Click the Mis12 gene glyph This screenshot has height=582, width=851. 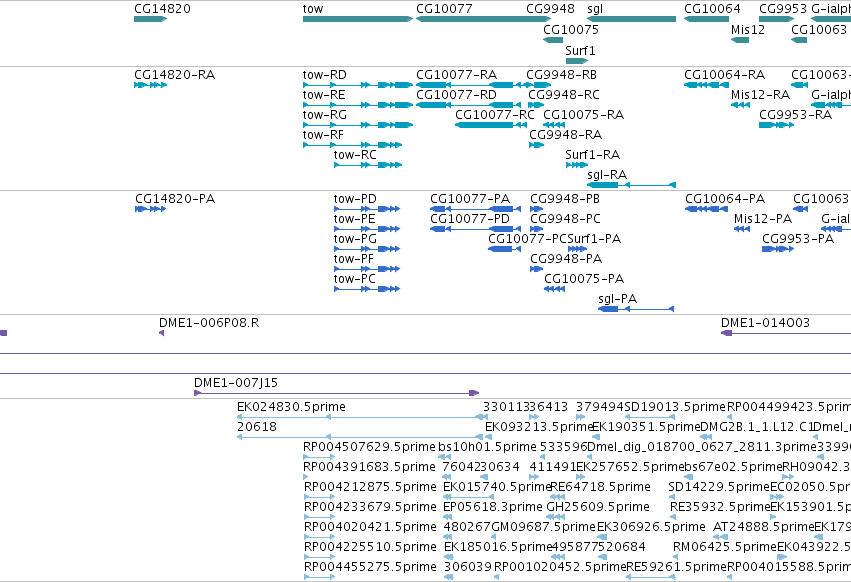click(740, 40)
